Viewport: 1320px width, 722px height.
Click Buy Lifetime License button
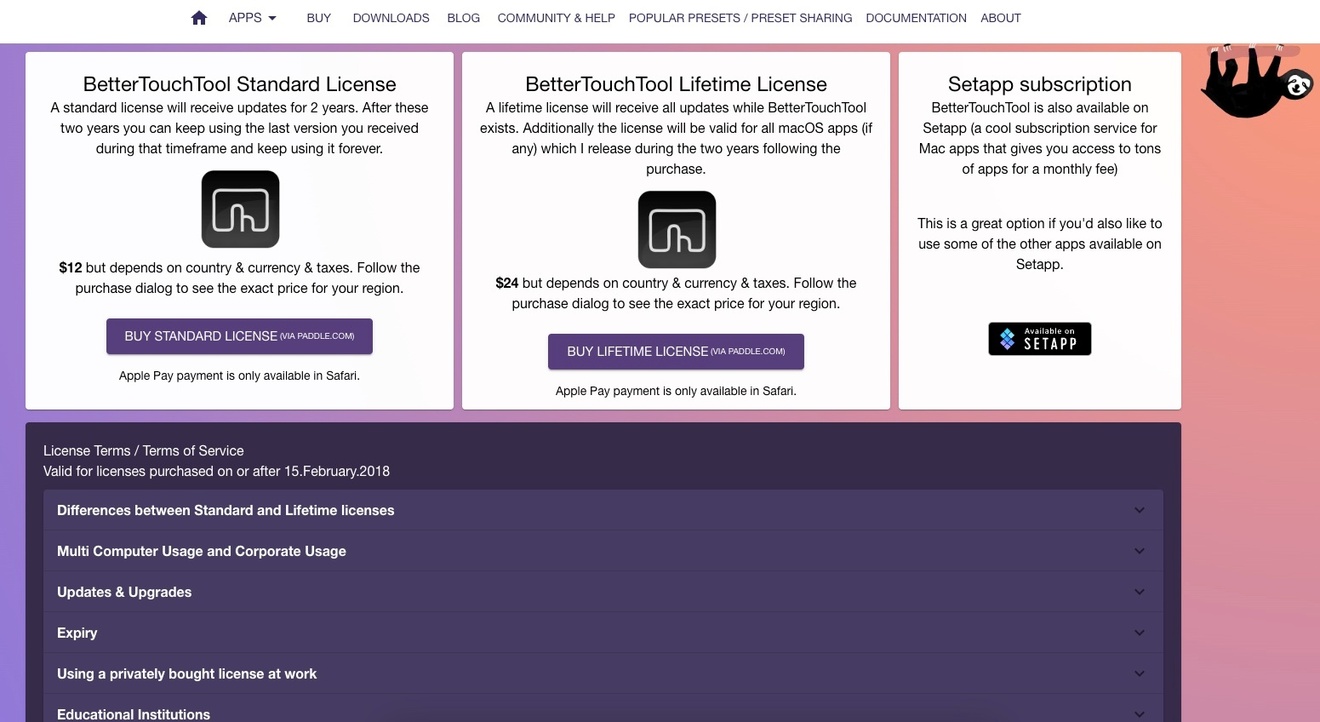click(676, 351)
